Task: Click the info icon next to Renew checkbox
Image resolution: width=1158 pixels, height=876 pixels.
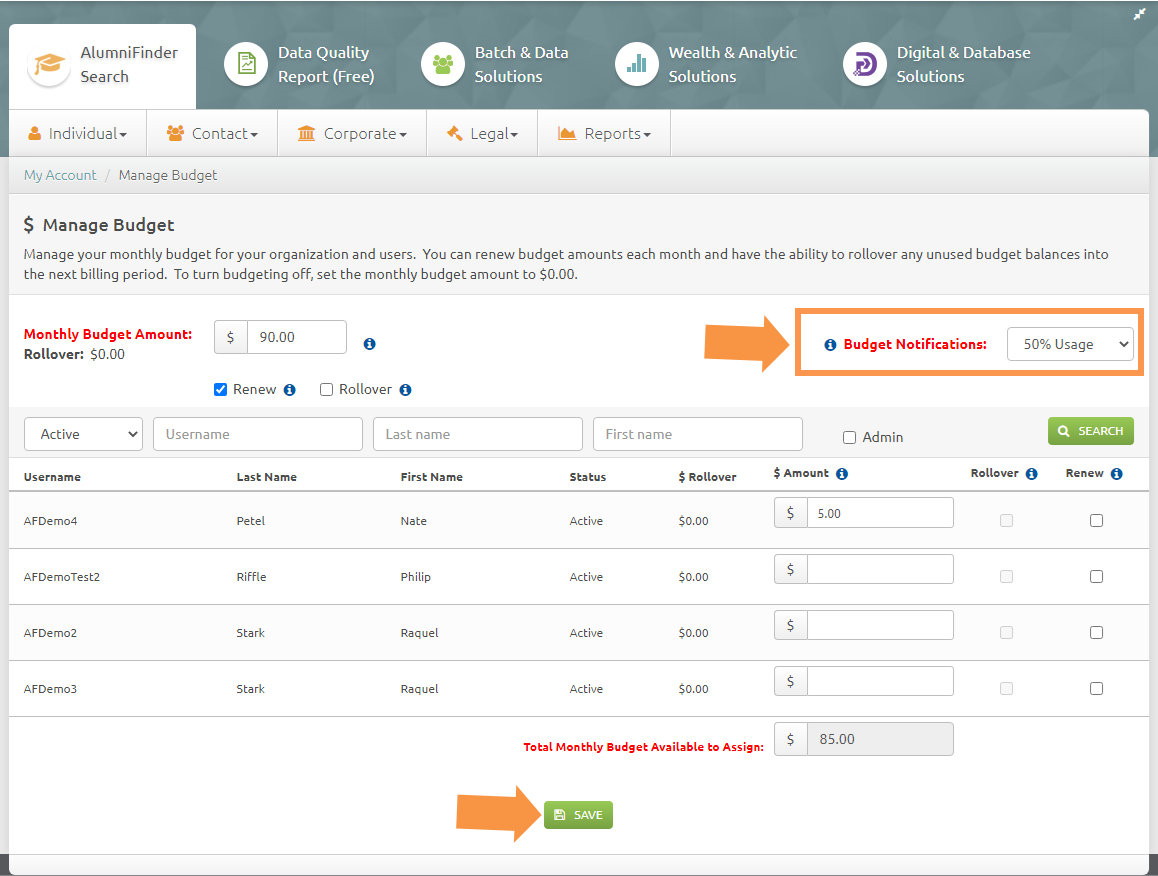Action: click(x=290, y=389)
